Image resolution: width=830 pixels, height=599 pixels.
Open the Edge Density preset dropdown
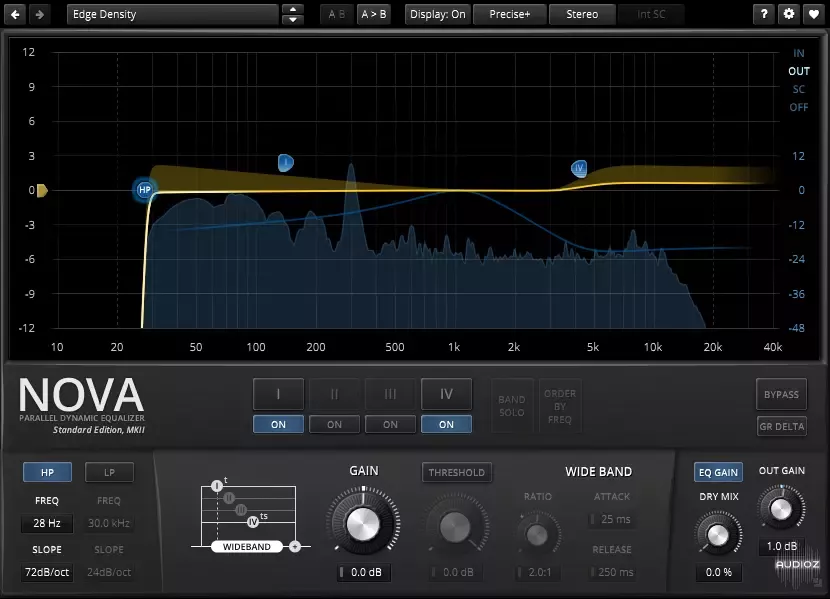point(172,14)
